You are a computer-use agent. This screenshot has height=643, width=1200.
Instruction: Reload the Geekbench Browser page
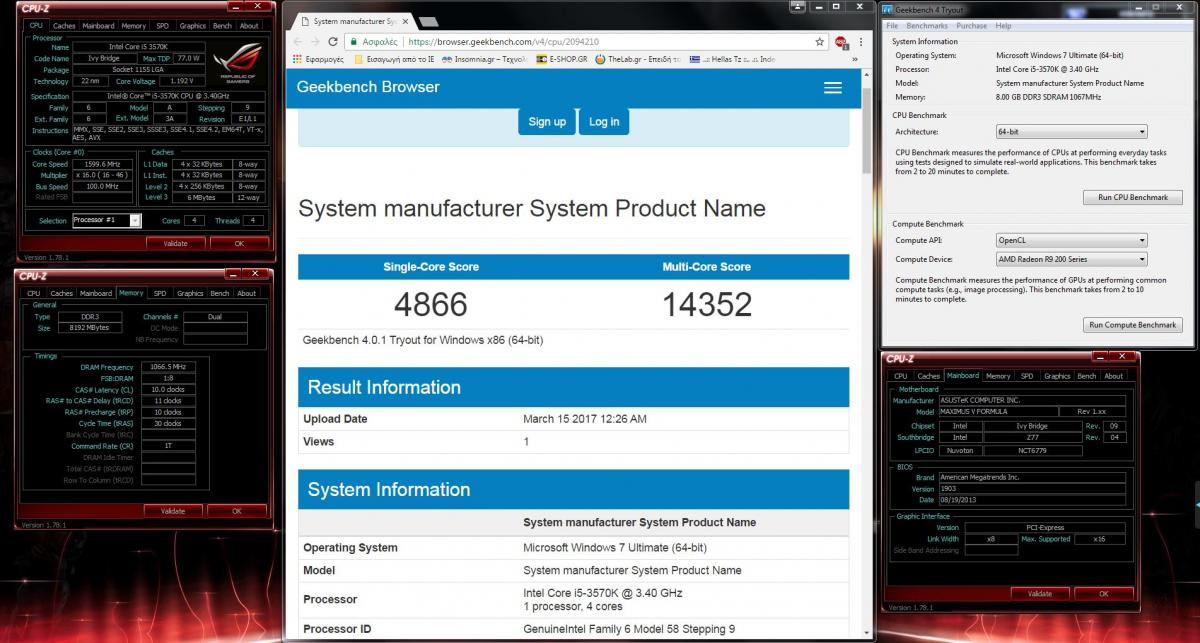coord(333,42)
